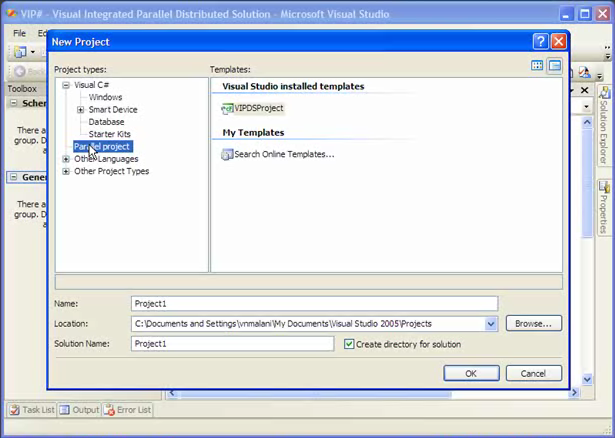615x438 pixels.
Task: Click horizontal scrollbar right arrow
Action: click(x=575, y=393)
